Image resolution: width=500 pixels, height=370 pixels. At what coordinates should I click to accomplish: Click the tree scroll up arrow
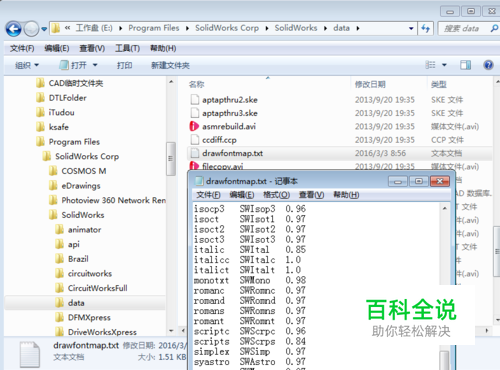tap(171, 82)
